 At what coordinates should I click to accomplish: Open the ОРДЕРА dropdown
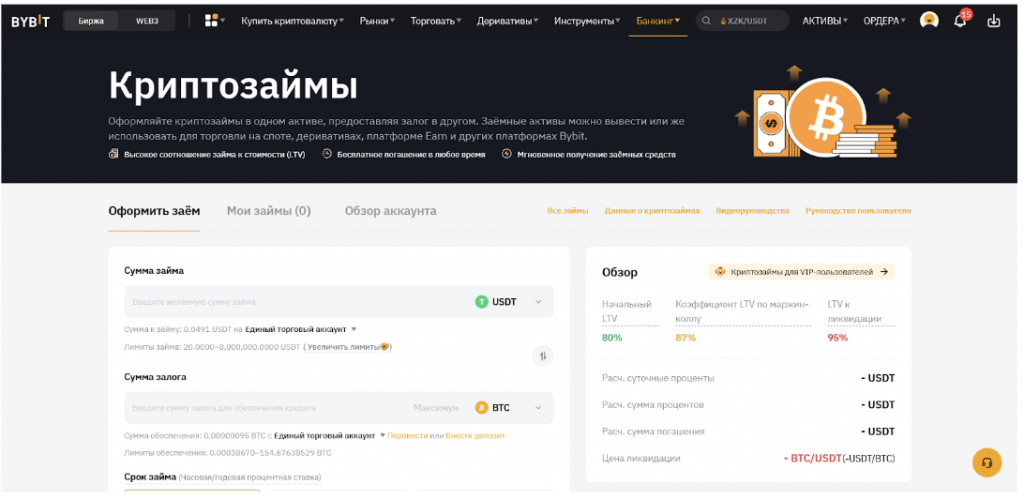[884, 21]
